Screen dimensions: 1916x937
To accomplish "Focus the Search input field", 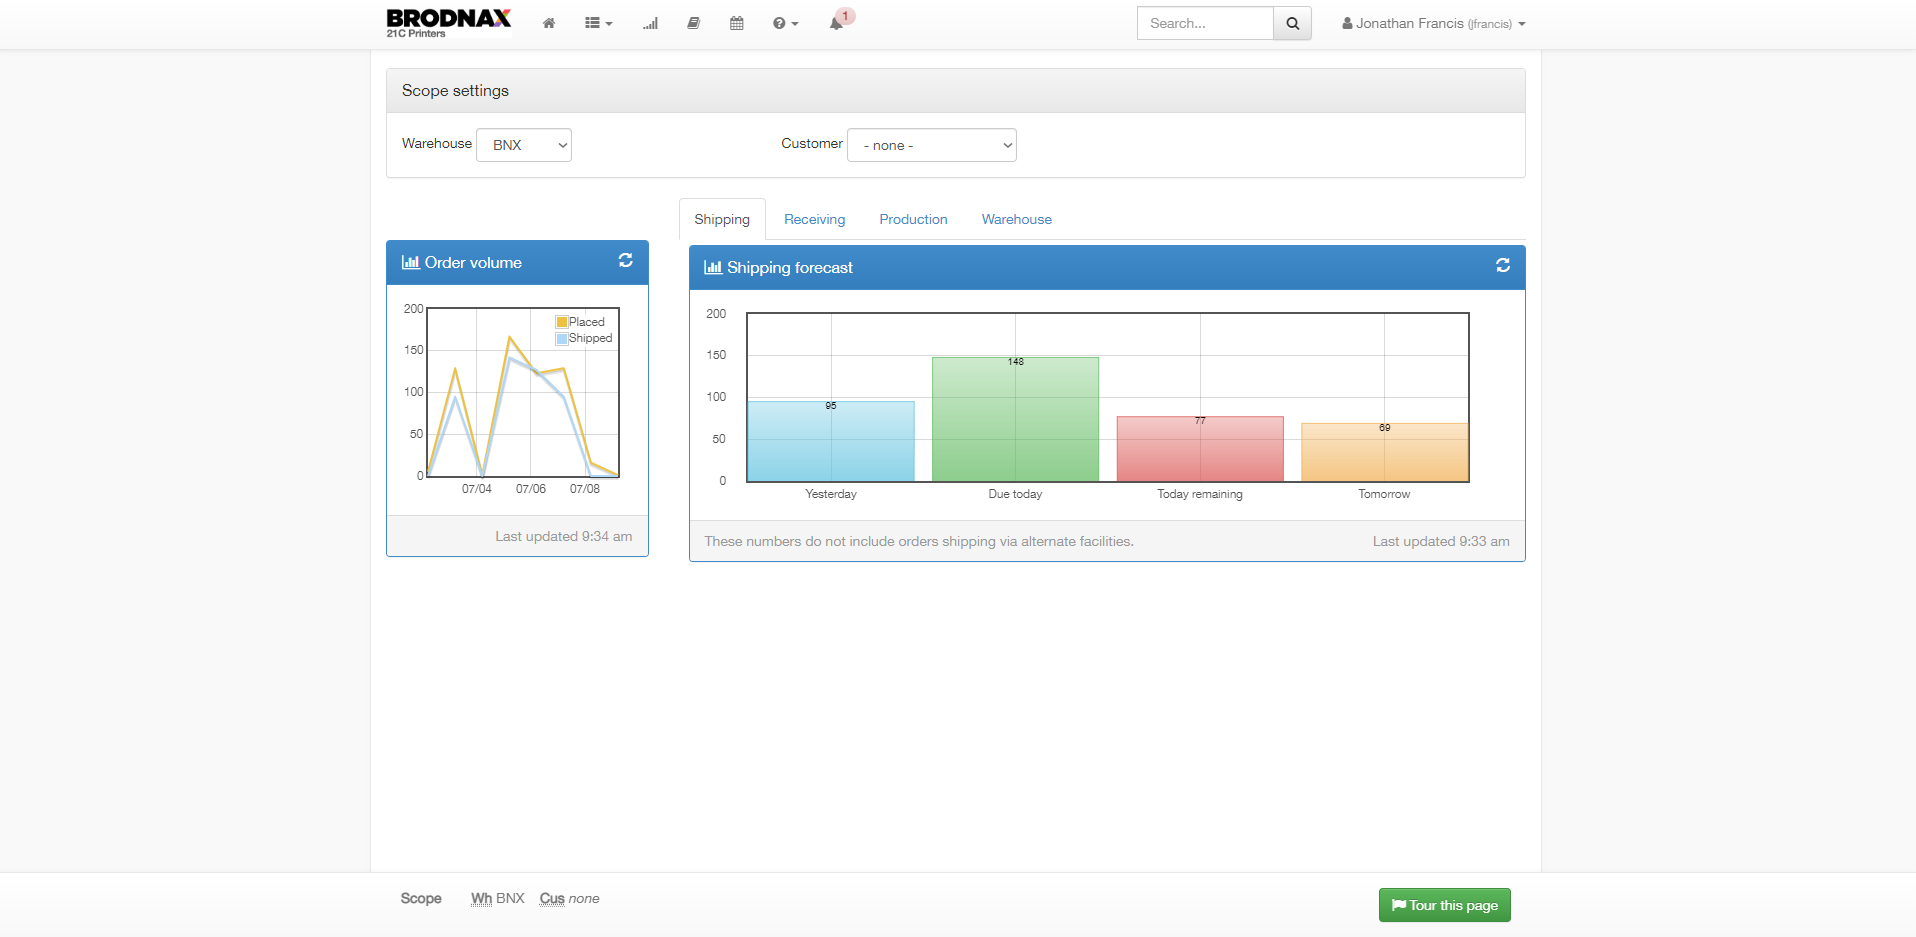I will (1205, 23).
